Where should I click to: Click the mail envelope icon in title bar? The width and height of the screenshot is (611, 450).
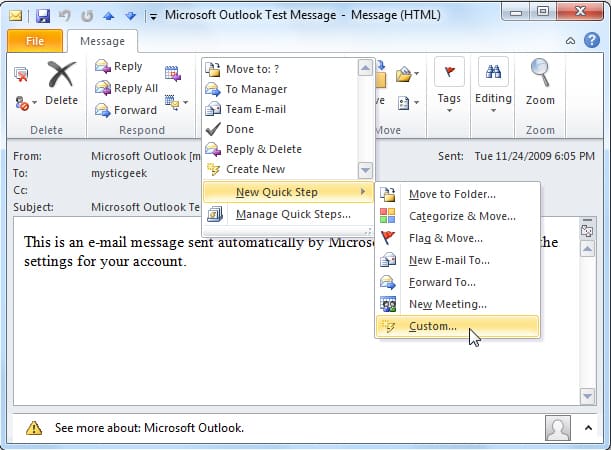click(16, 16)
